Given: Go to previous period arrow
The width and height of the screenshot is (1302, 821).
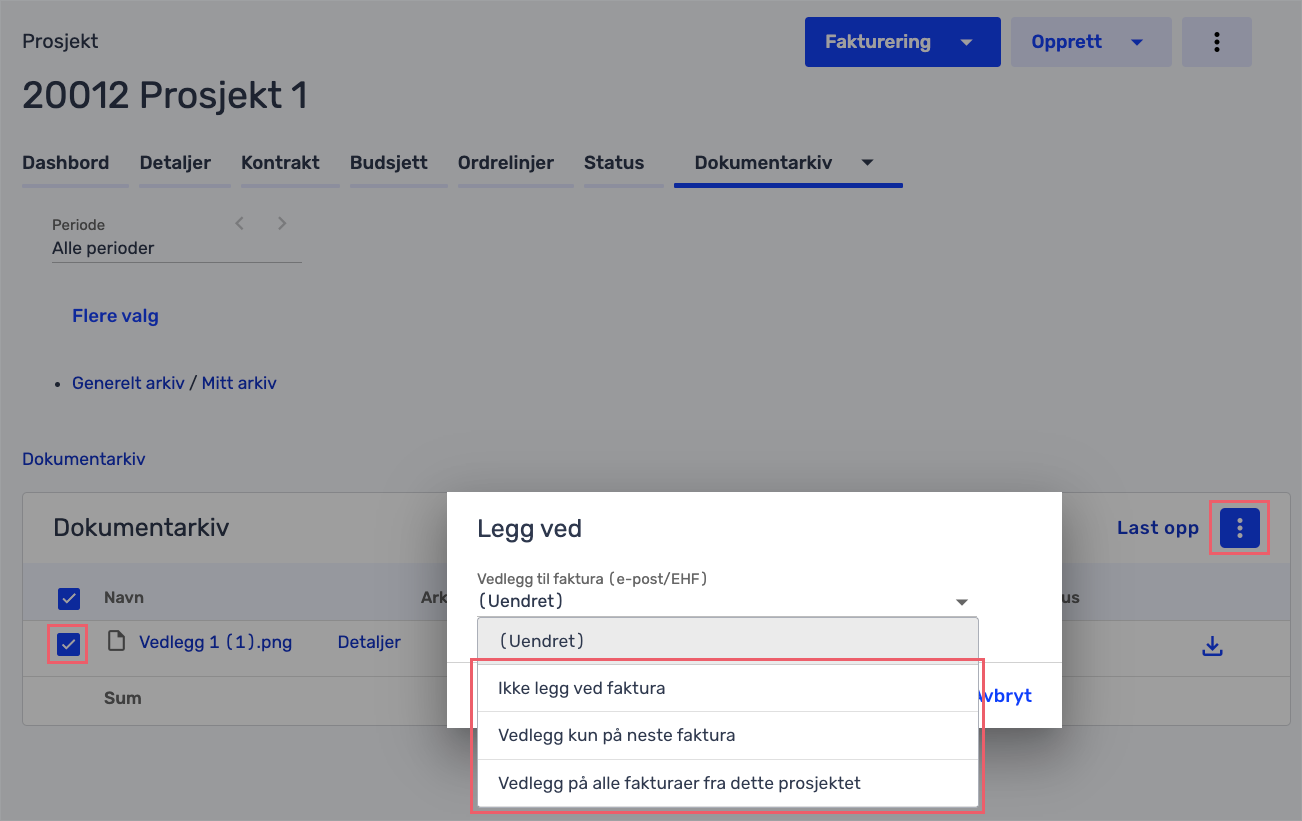Looking at the screenshot, I should pyautogui.click(x=240, y=223).
